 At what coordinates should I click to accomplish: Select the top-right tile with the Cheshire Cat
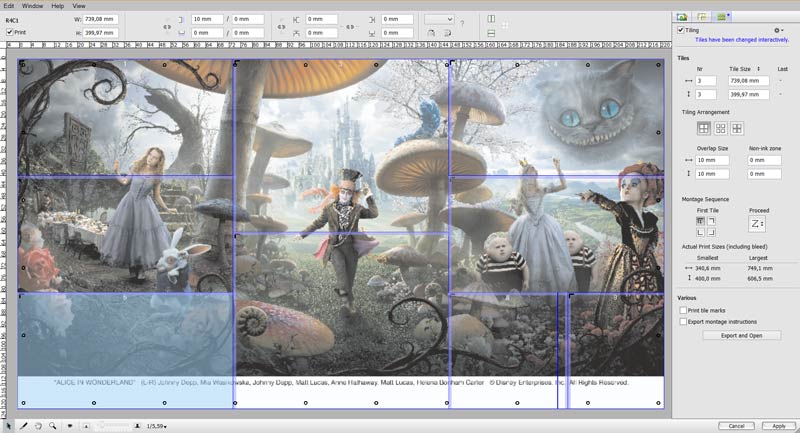point(557,118)
